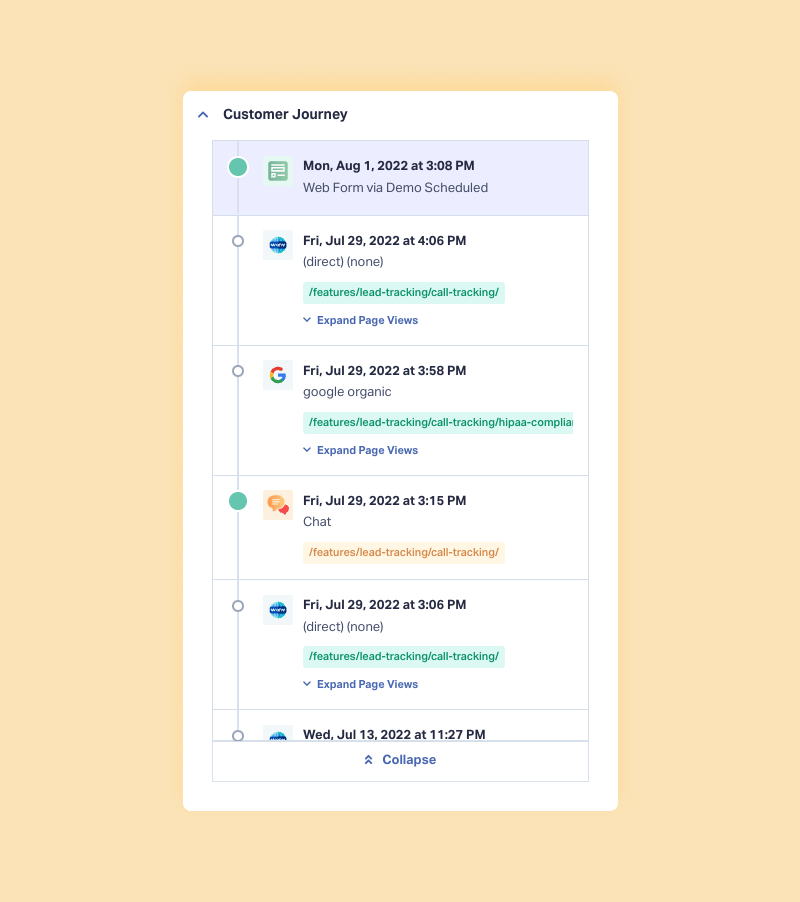Select the green timeline dot for Chat event
Screen dimensions: 800x902
pyautogui.click(x=238, y=501)
